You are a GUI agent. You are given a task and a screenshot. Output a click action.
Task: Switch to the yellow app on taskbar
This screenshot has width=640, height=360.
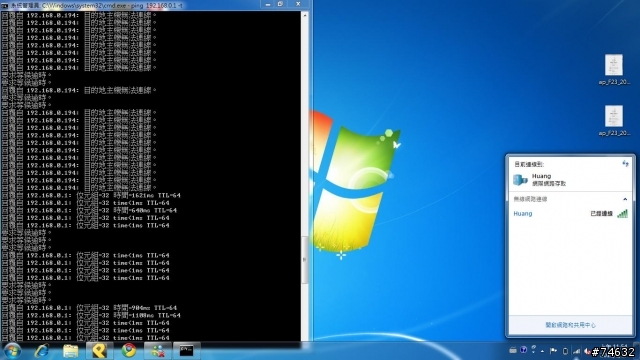(99, 351)
